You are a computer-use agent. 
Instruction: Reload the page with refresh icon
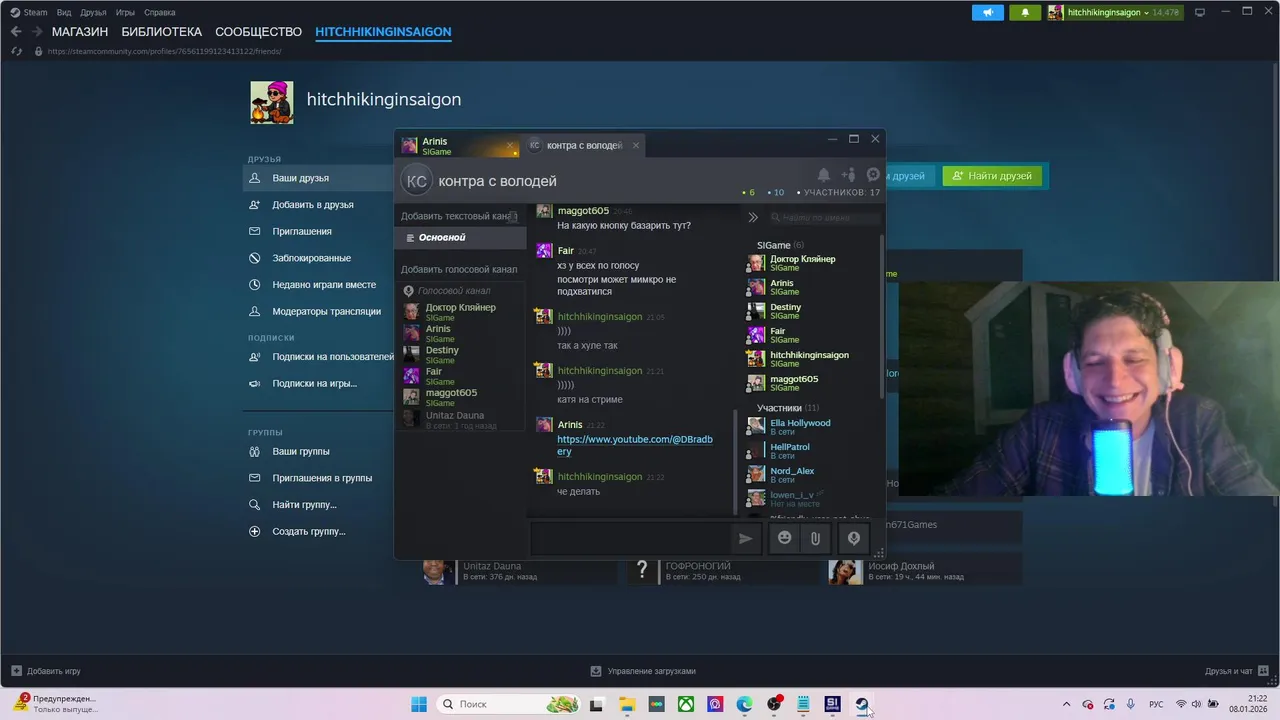point(16,51)
